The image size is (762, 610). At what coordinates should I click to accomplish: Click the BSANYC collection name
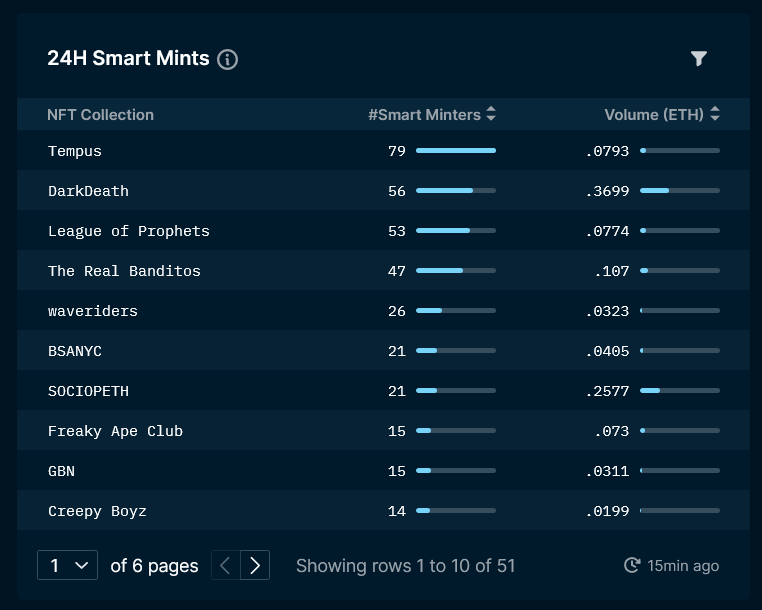[75, 351]
